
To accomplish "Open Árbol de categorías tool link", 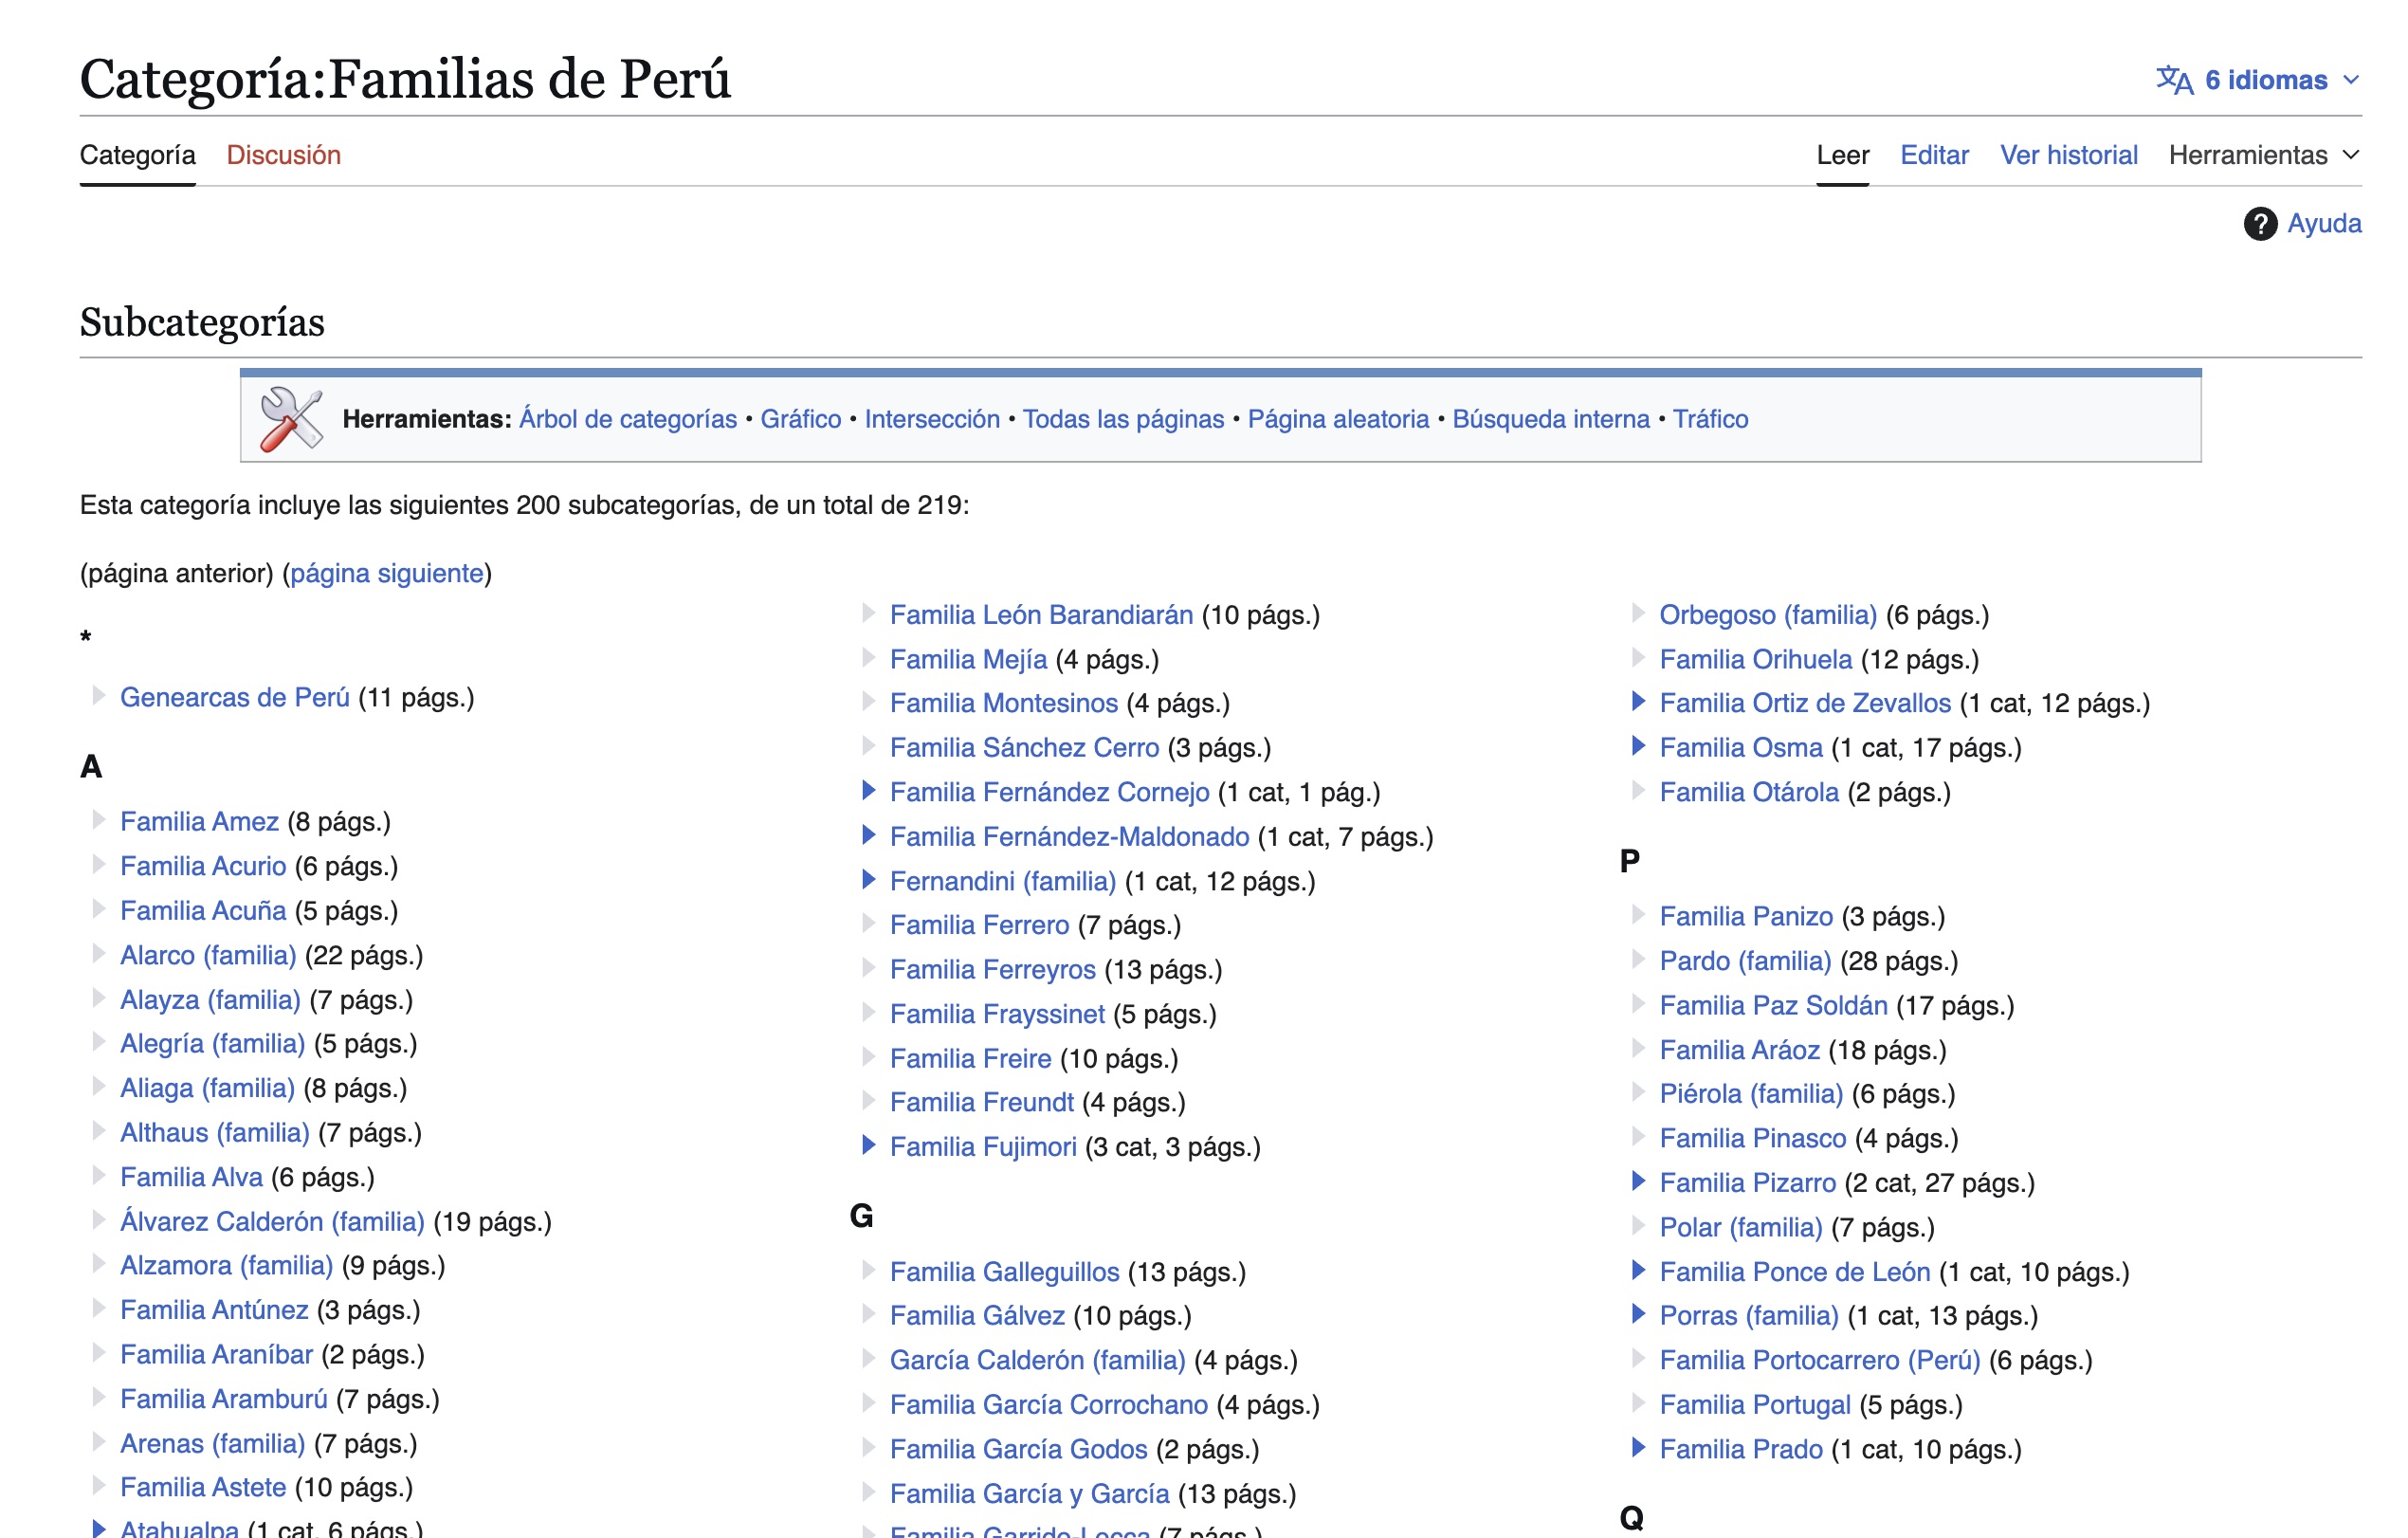I will pos(627,419).
